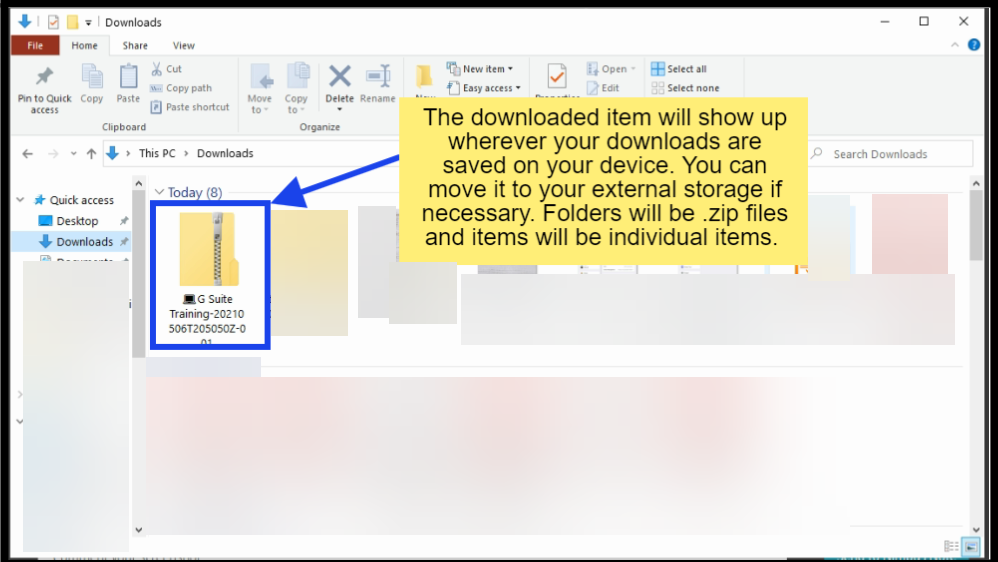998x562 pixels.
Task: Open the View ribbon tab
Action: [183, 45]
